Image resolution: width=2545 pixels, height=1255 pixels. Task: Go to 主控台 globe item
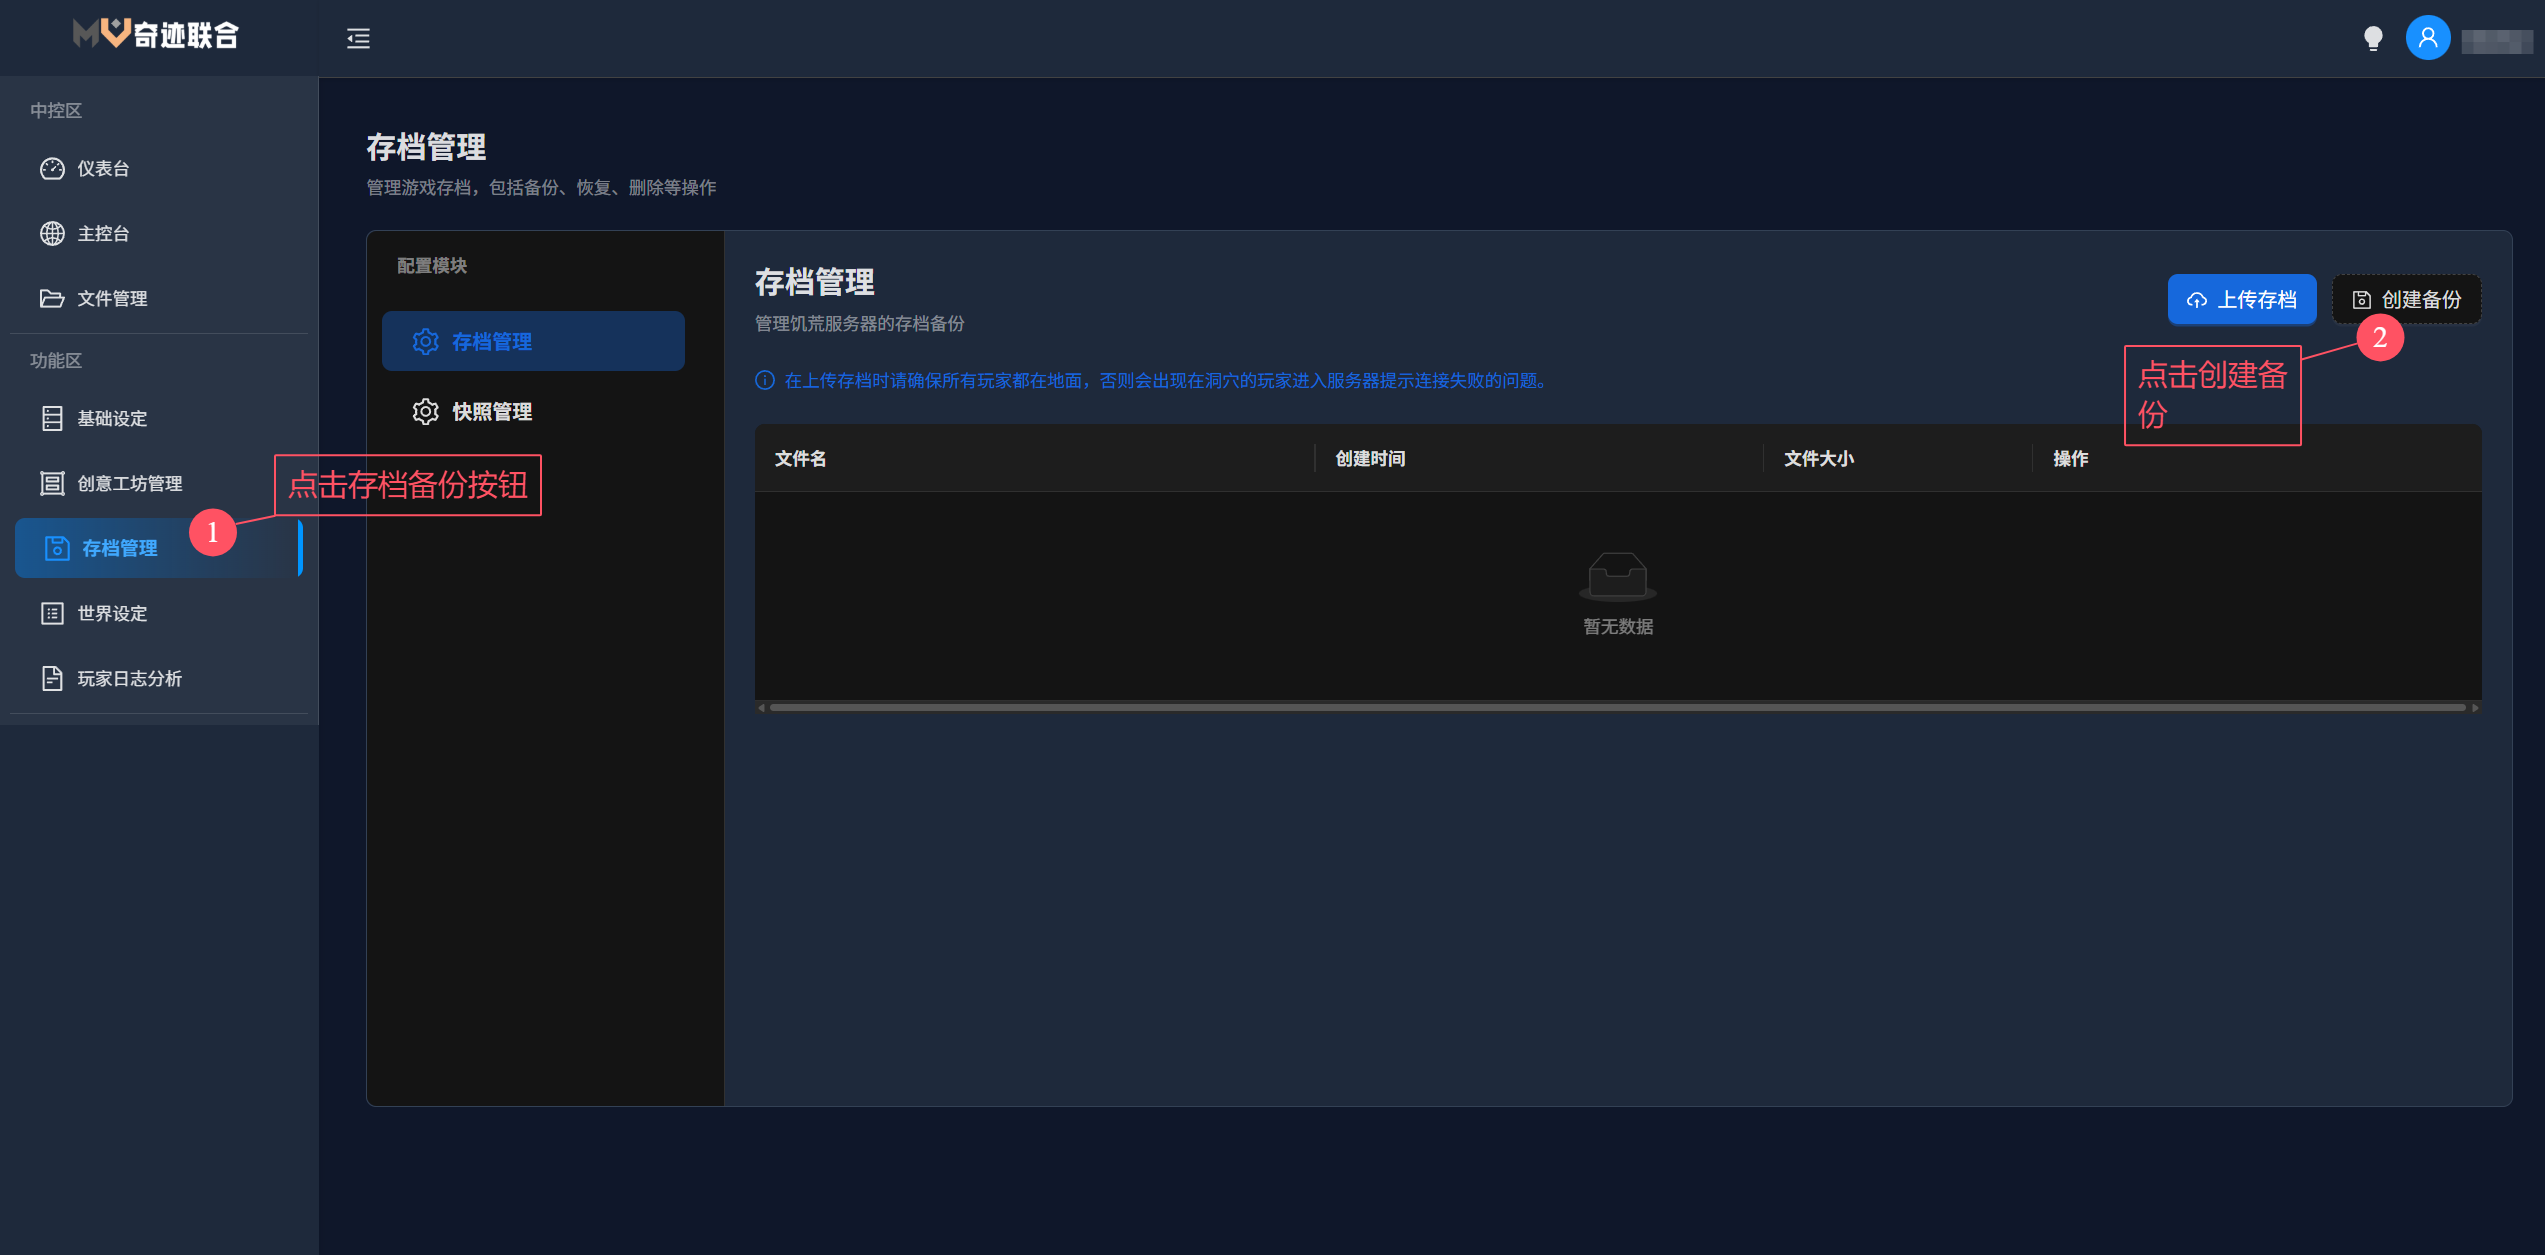point(103,234)
